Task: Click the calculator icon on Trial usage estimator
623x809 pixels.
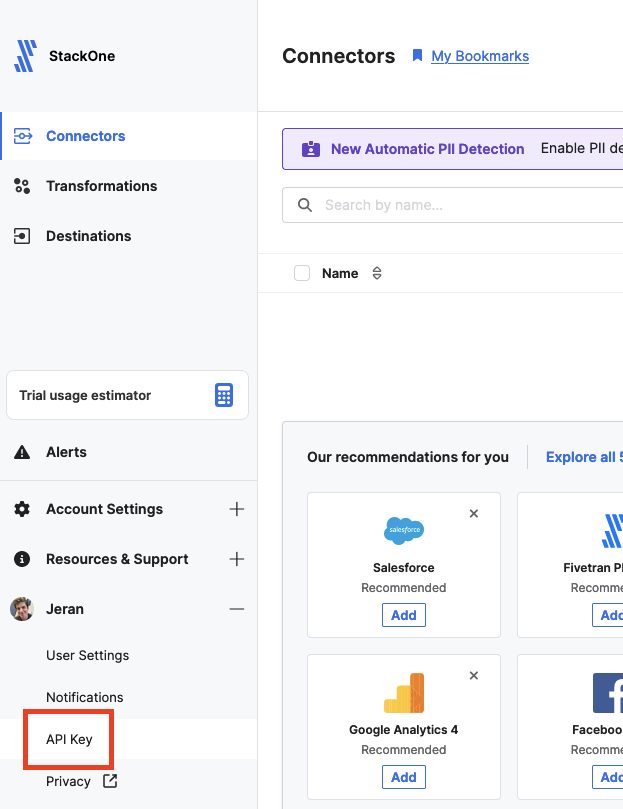Action: [224, 395]
